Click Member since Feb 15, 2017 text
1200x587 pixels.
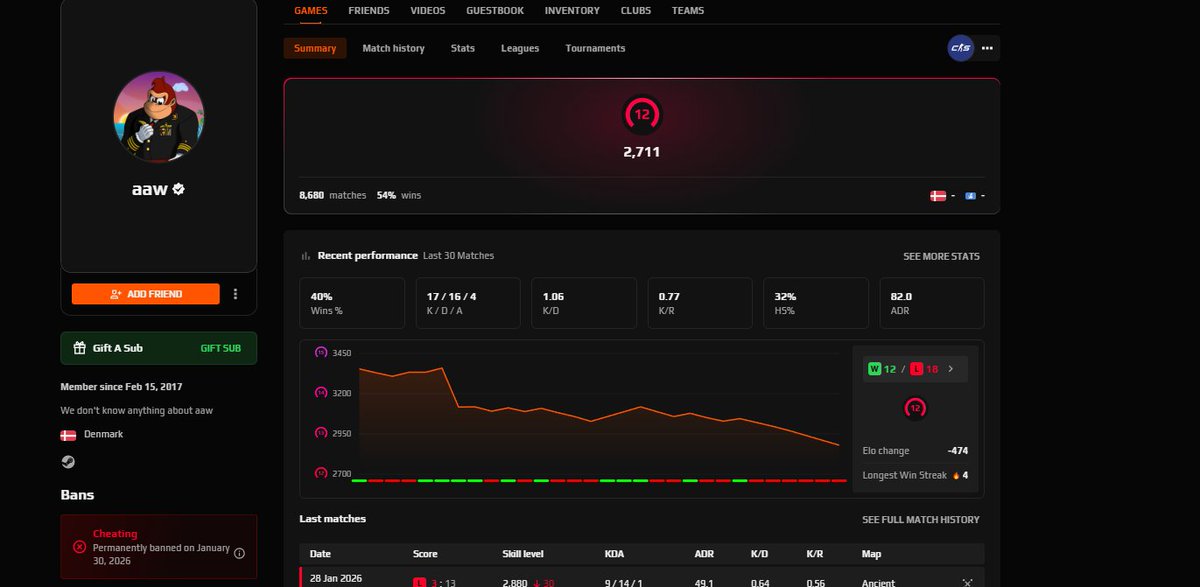tap(121, 386)
